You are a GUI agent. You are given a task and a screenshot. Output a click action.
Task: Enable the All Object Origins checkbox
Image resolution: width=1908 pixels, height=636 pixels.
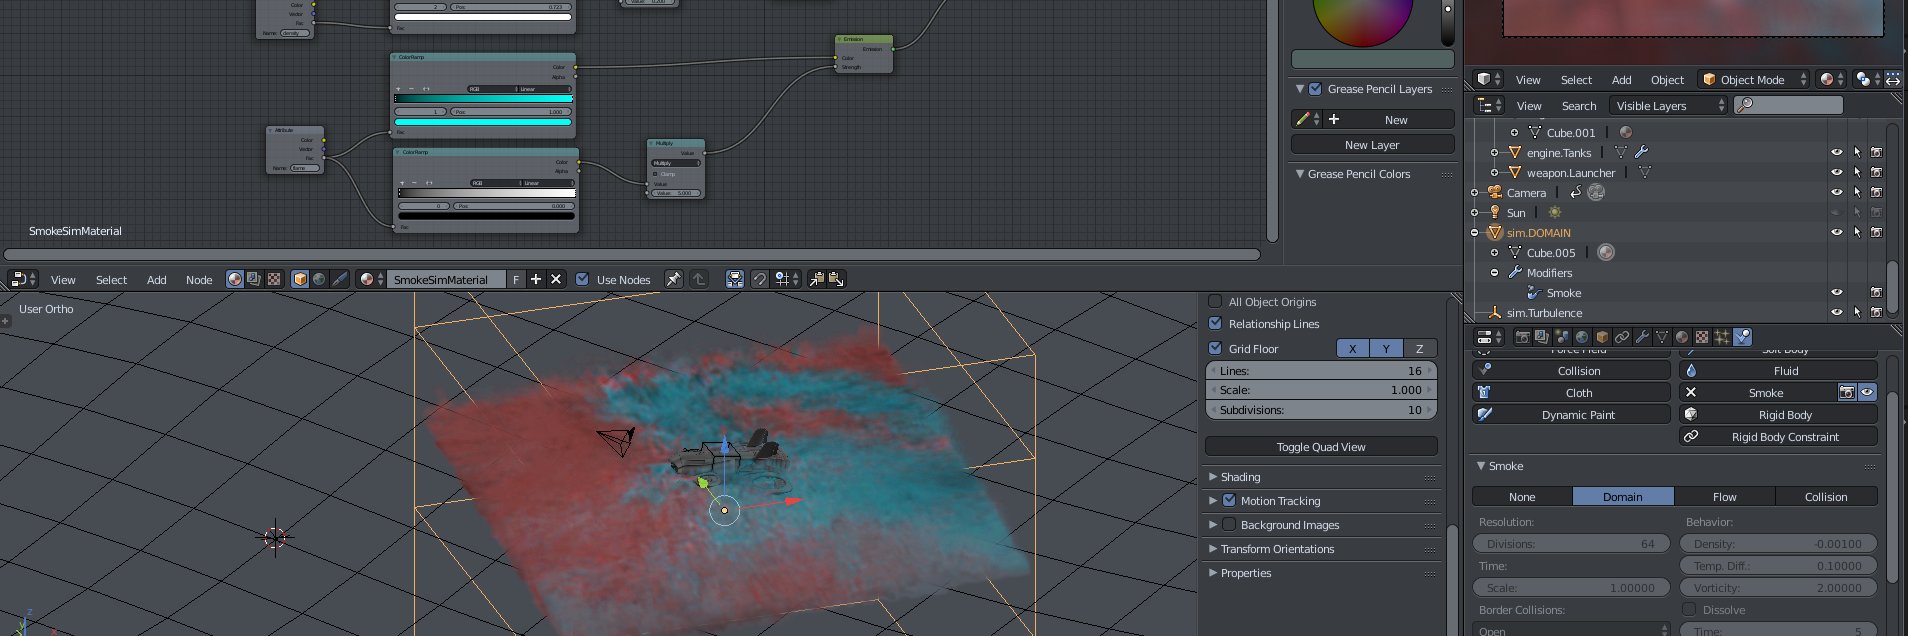click(x=1215, y=302)
